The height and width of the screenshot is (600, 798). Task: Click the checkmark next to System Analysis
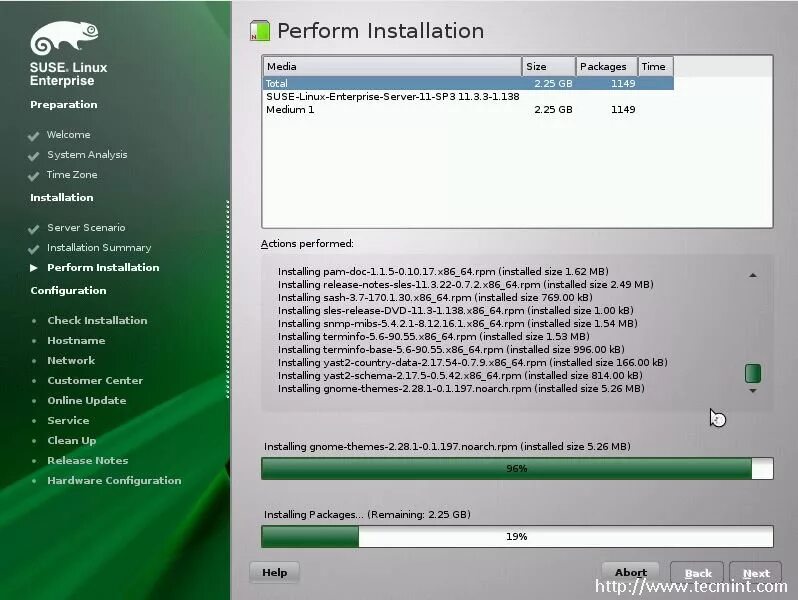click(x=34, y=156)
